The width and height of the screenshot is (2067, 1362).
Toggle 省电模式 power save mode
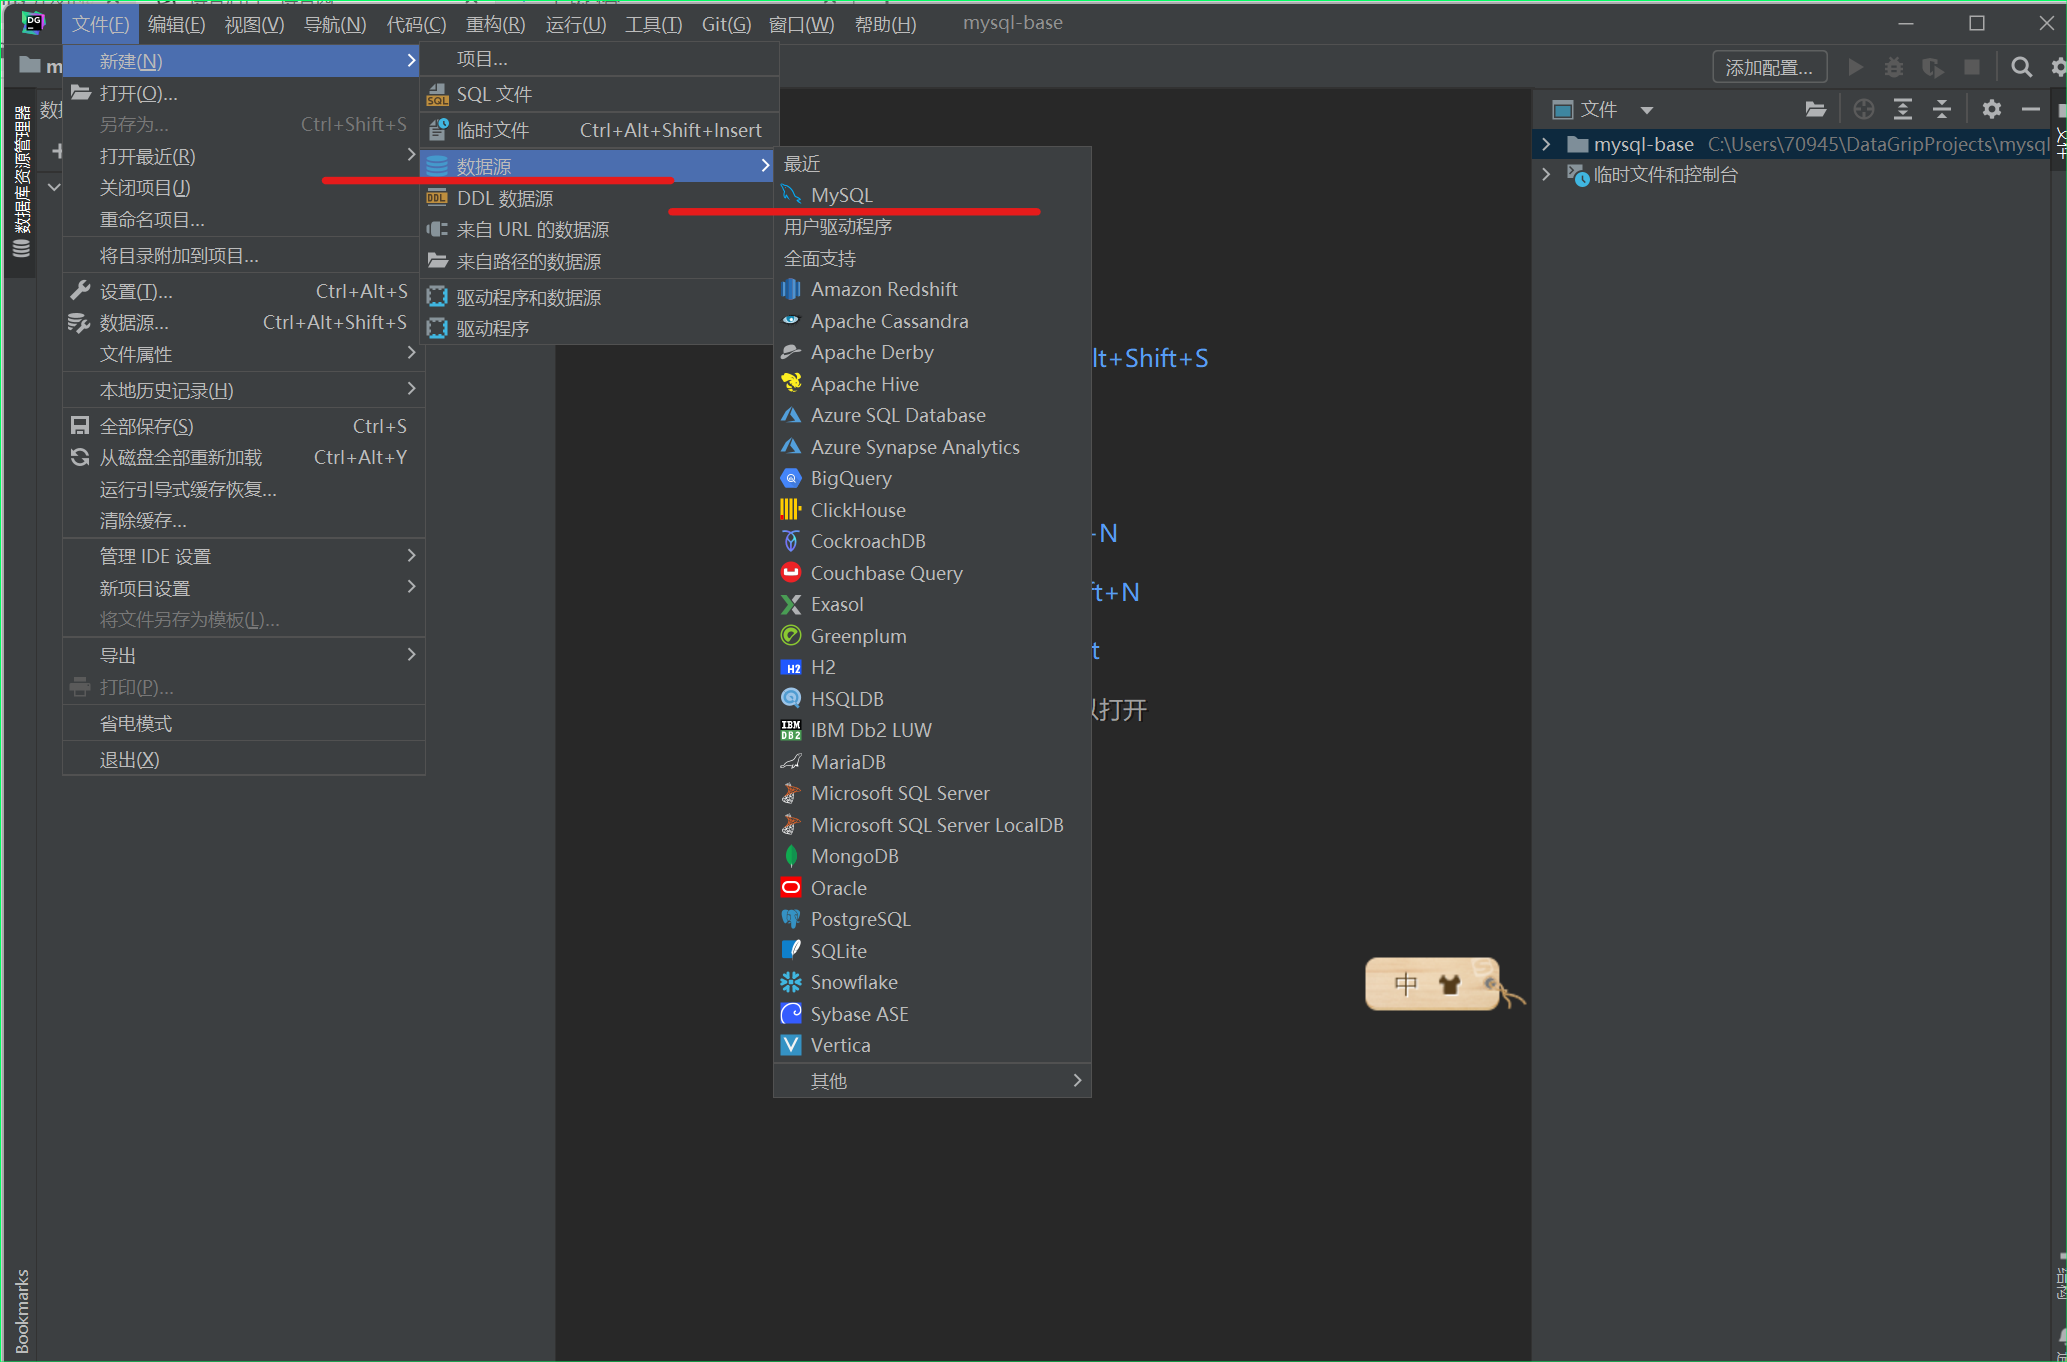[136, 723]
